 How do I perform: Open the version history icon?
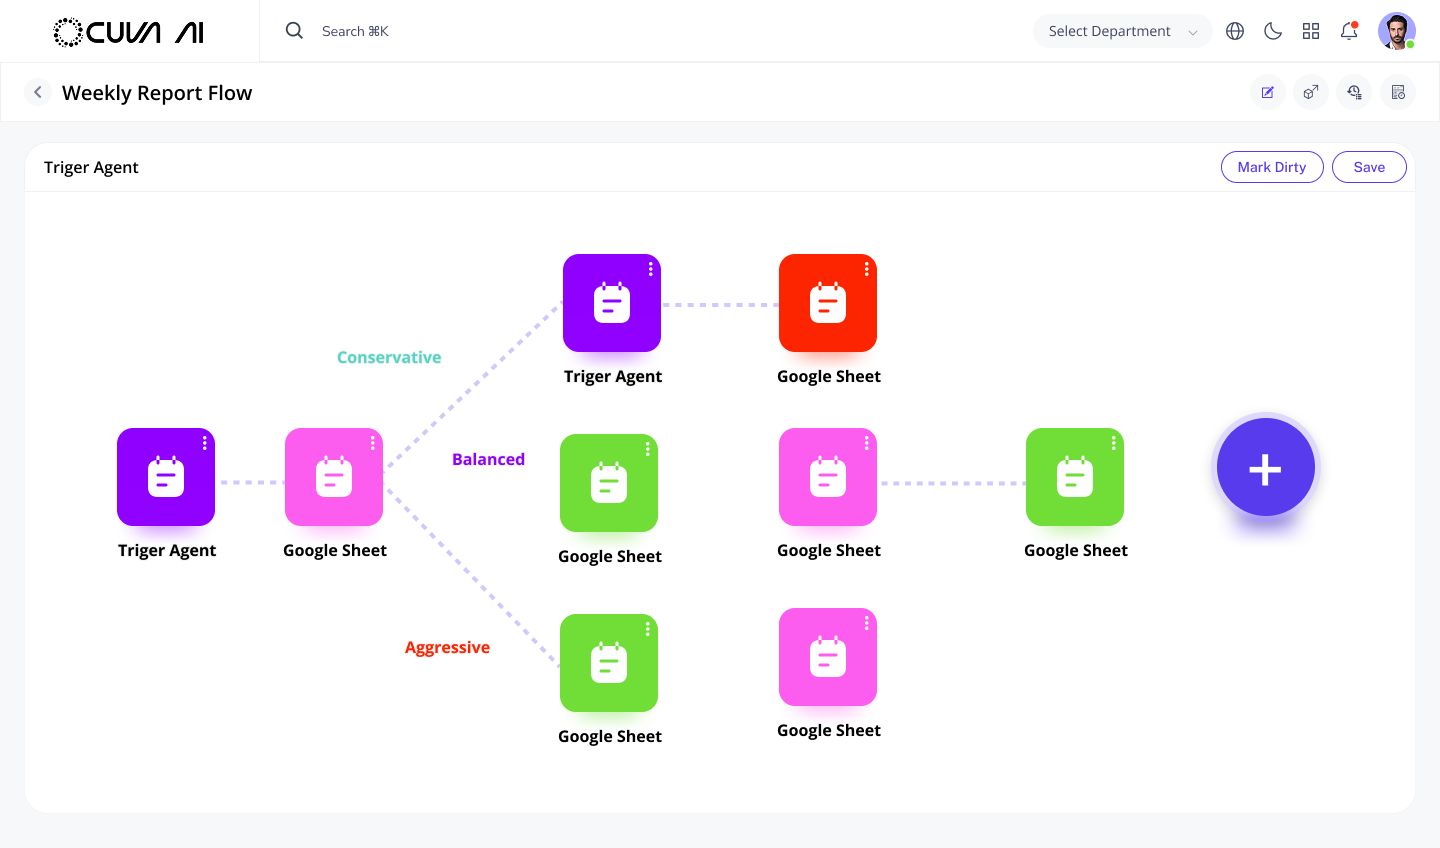point(1354,92)
